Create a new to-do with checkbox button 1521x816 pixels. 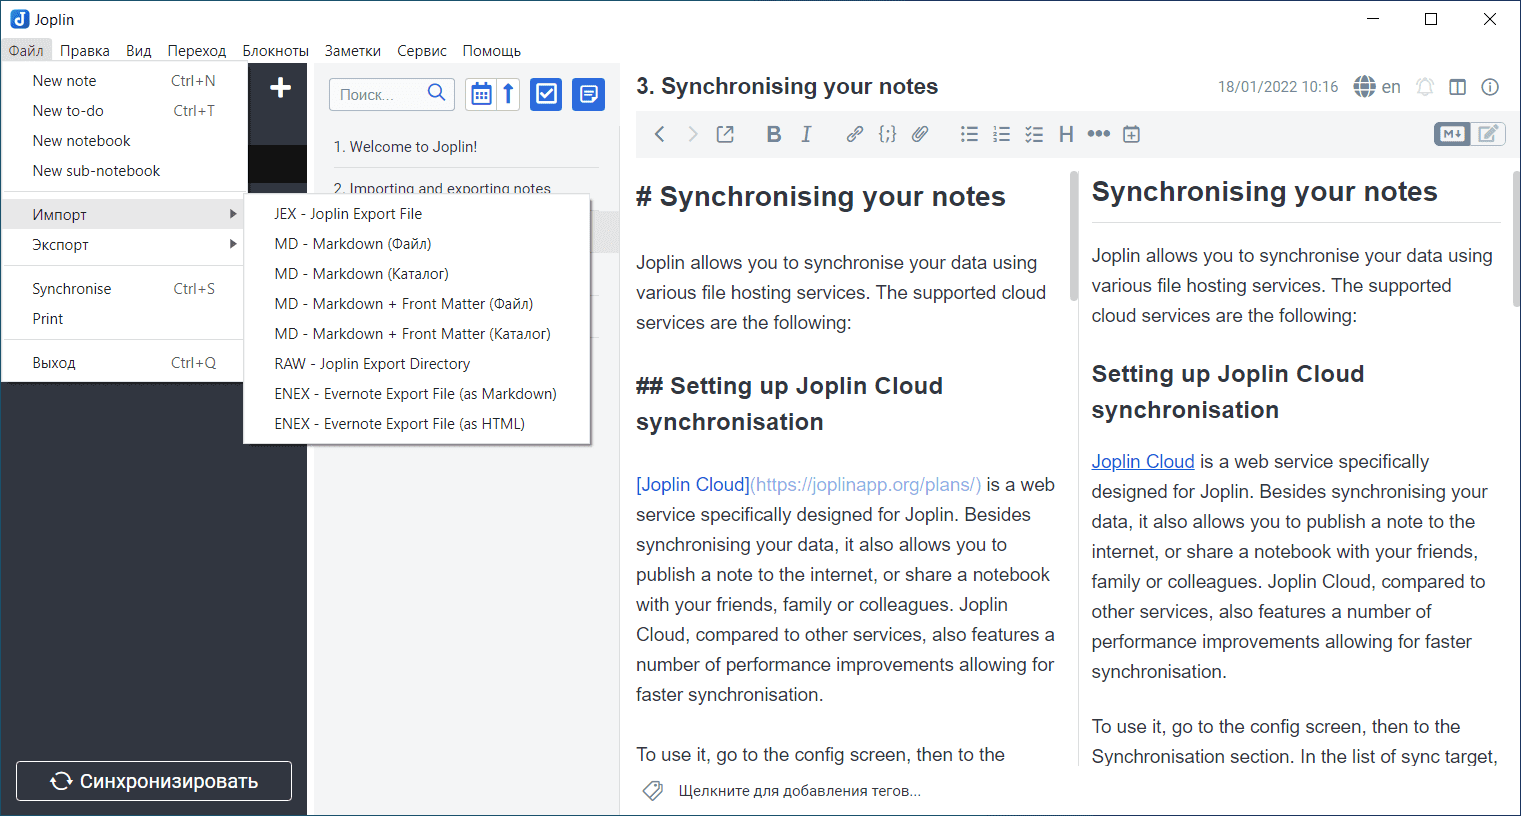[x=546, y=94]
